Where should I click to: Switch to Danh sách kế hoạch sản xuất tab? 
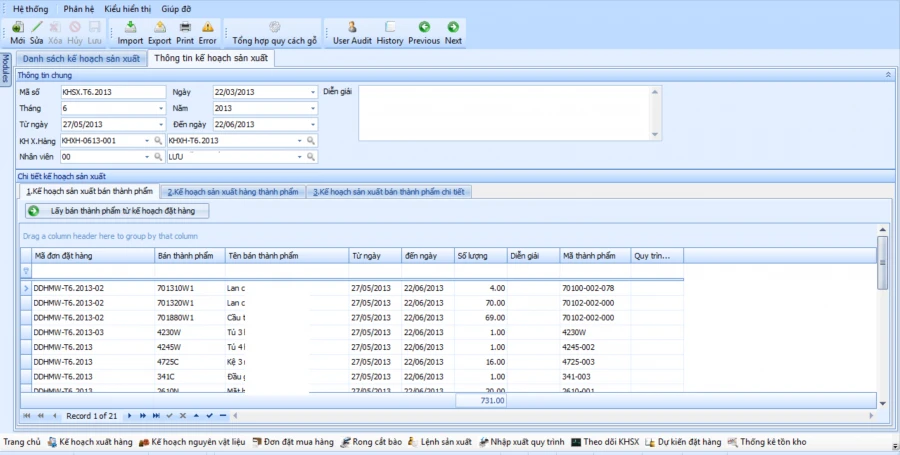[82, 59]
